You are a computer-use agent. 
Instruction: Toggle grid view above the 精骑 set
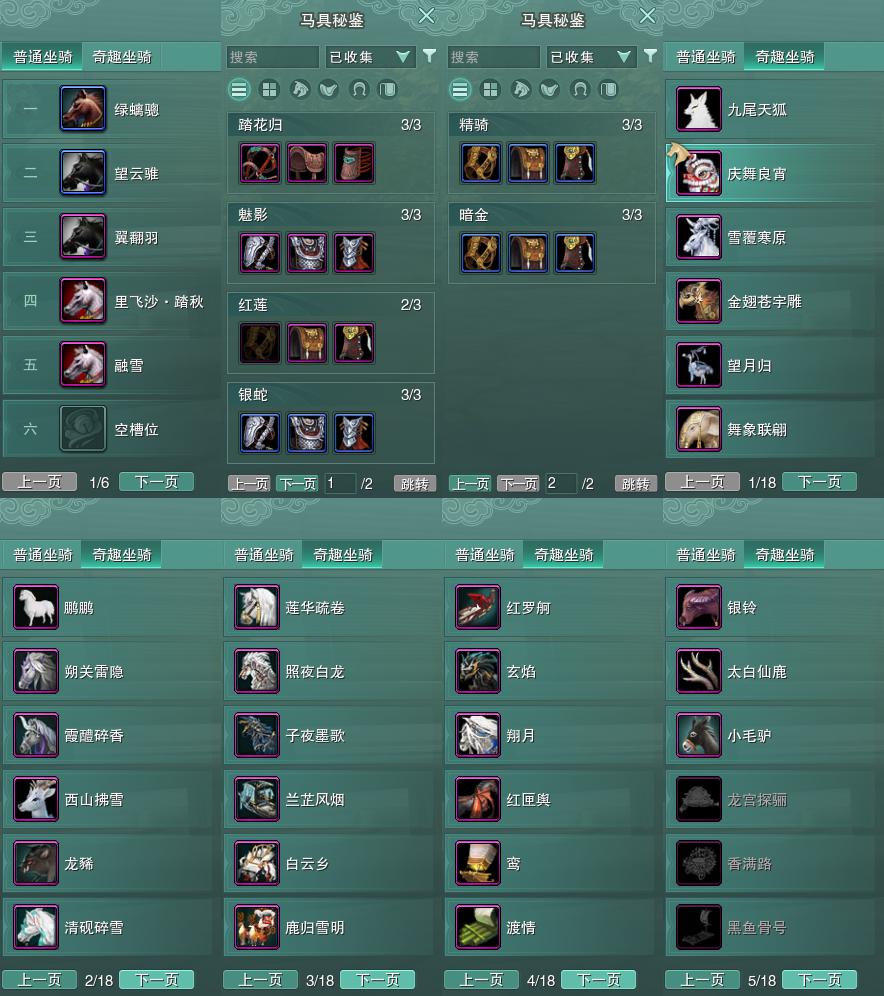click(490, 90)
